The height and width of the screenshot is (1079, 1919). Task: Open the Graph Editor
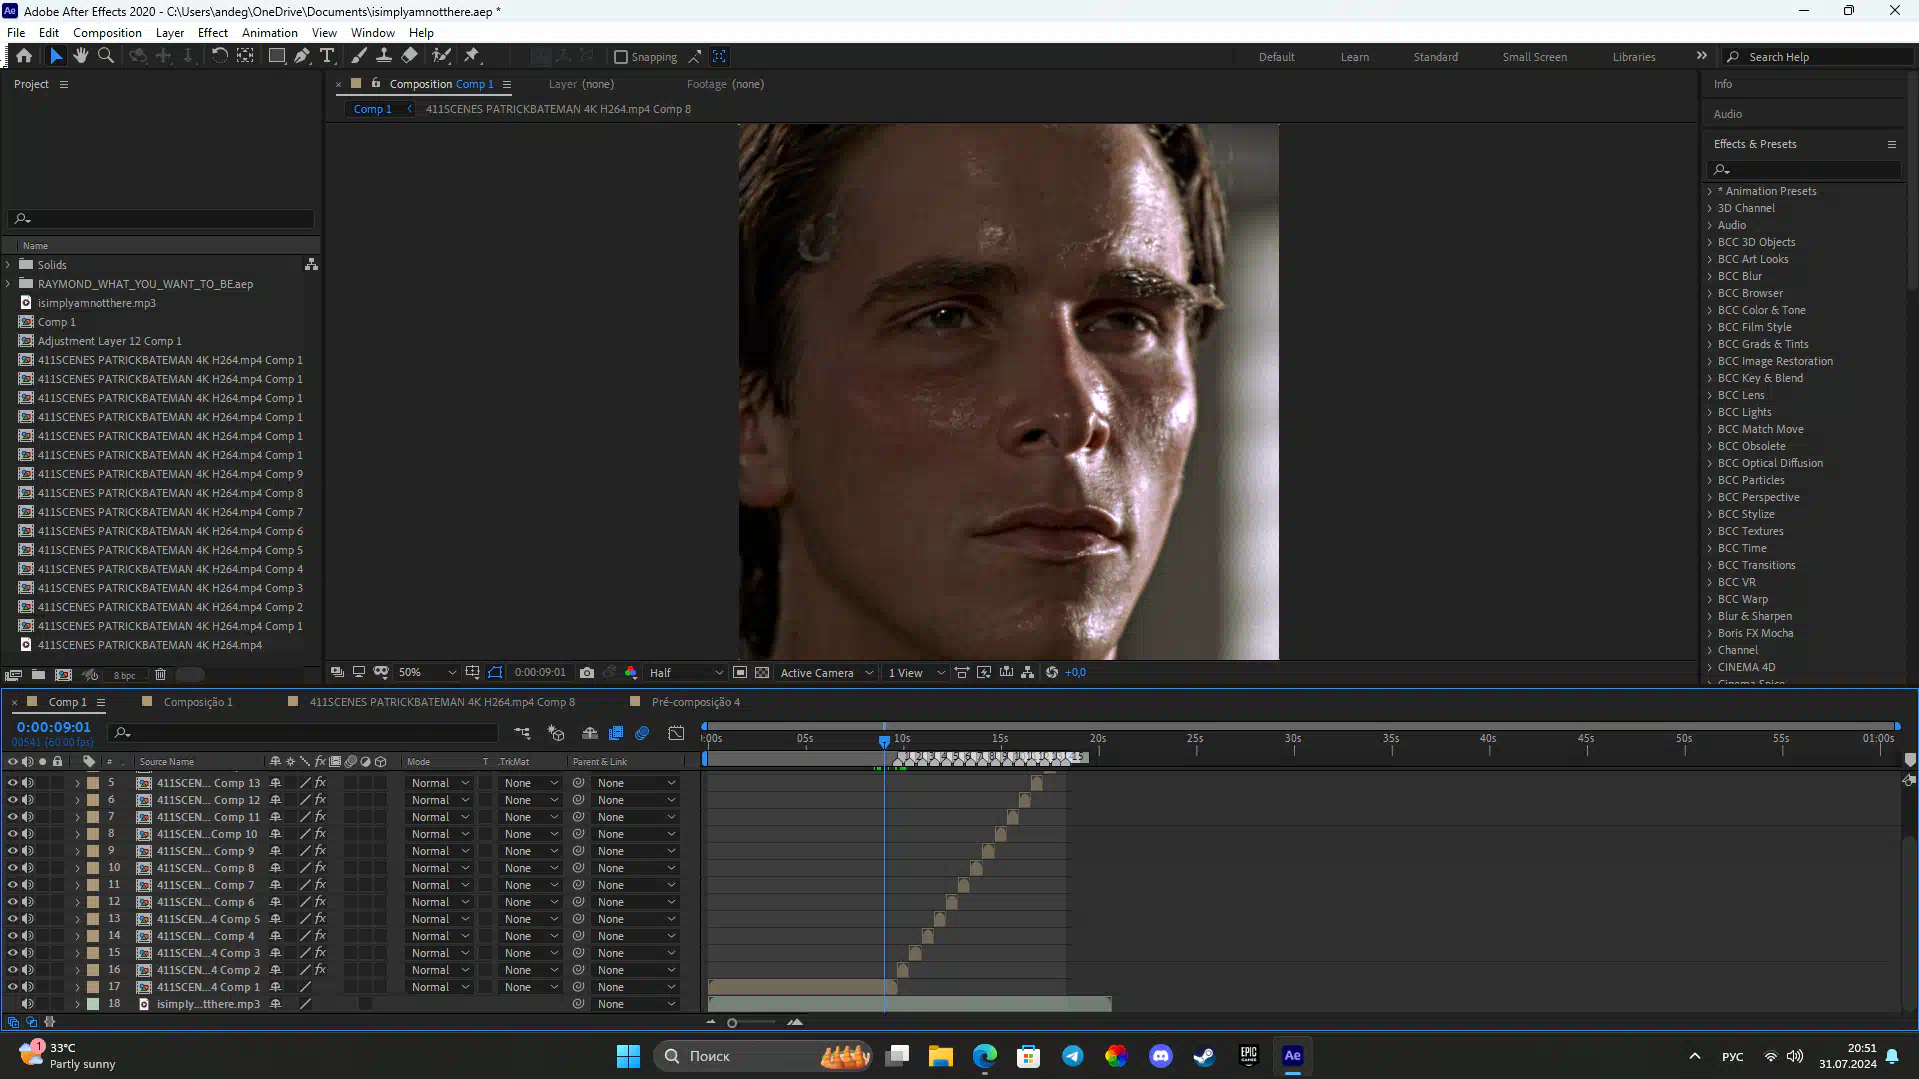tap(677, 733)
